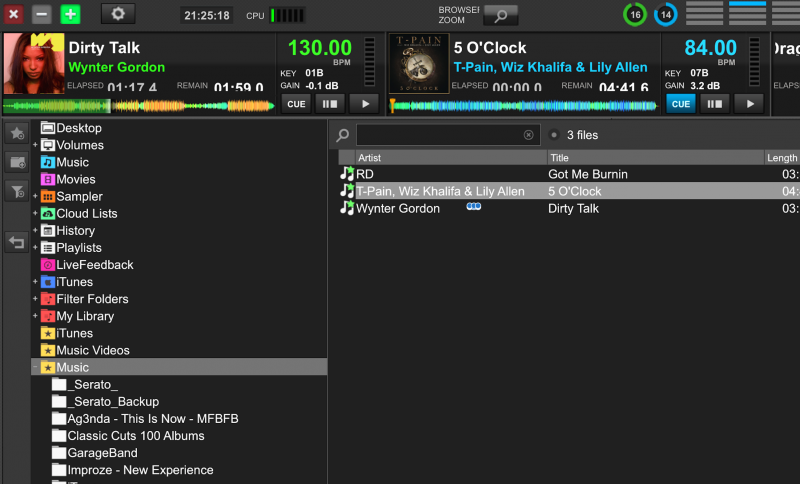Image resolution: width=800 pixels, height=484 pixels.
Task: Click the 130.00 BPM value
Action: click(320, 48)
